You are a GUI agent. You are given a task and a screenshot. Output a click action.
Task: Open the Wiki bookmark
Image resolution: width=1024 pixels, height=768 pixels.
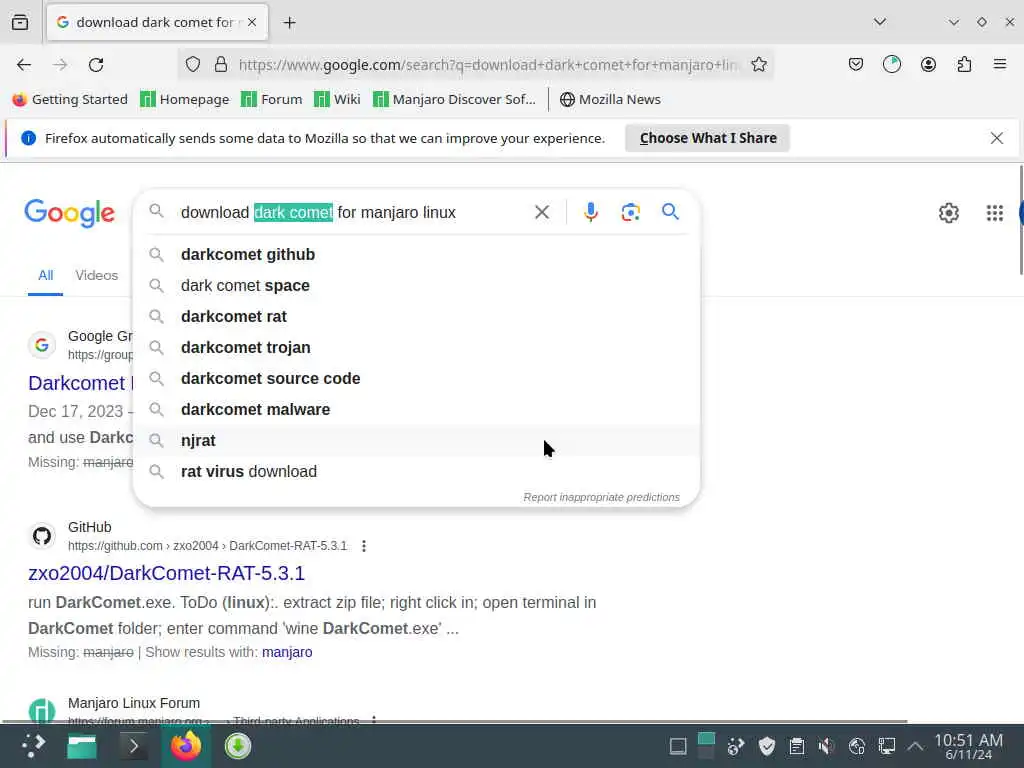pos(337,99)
